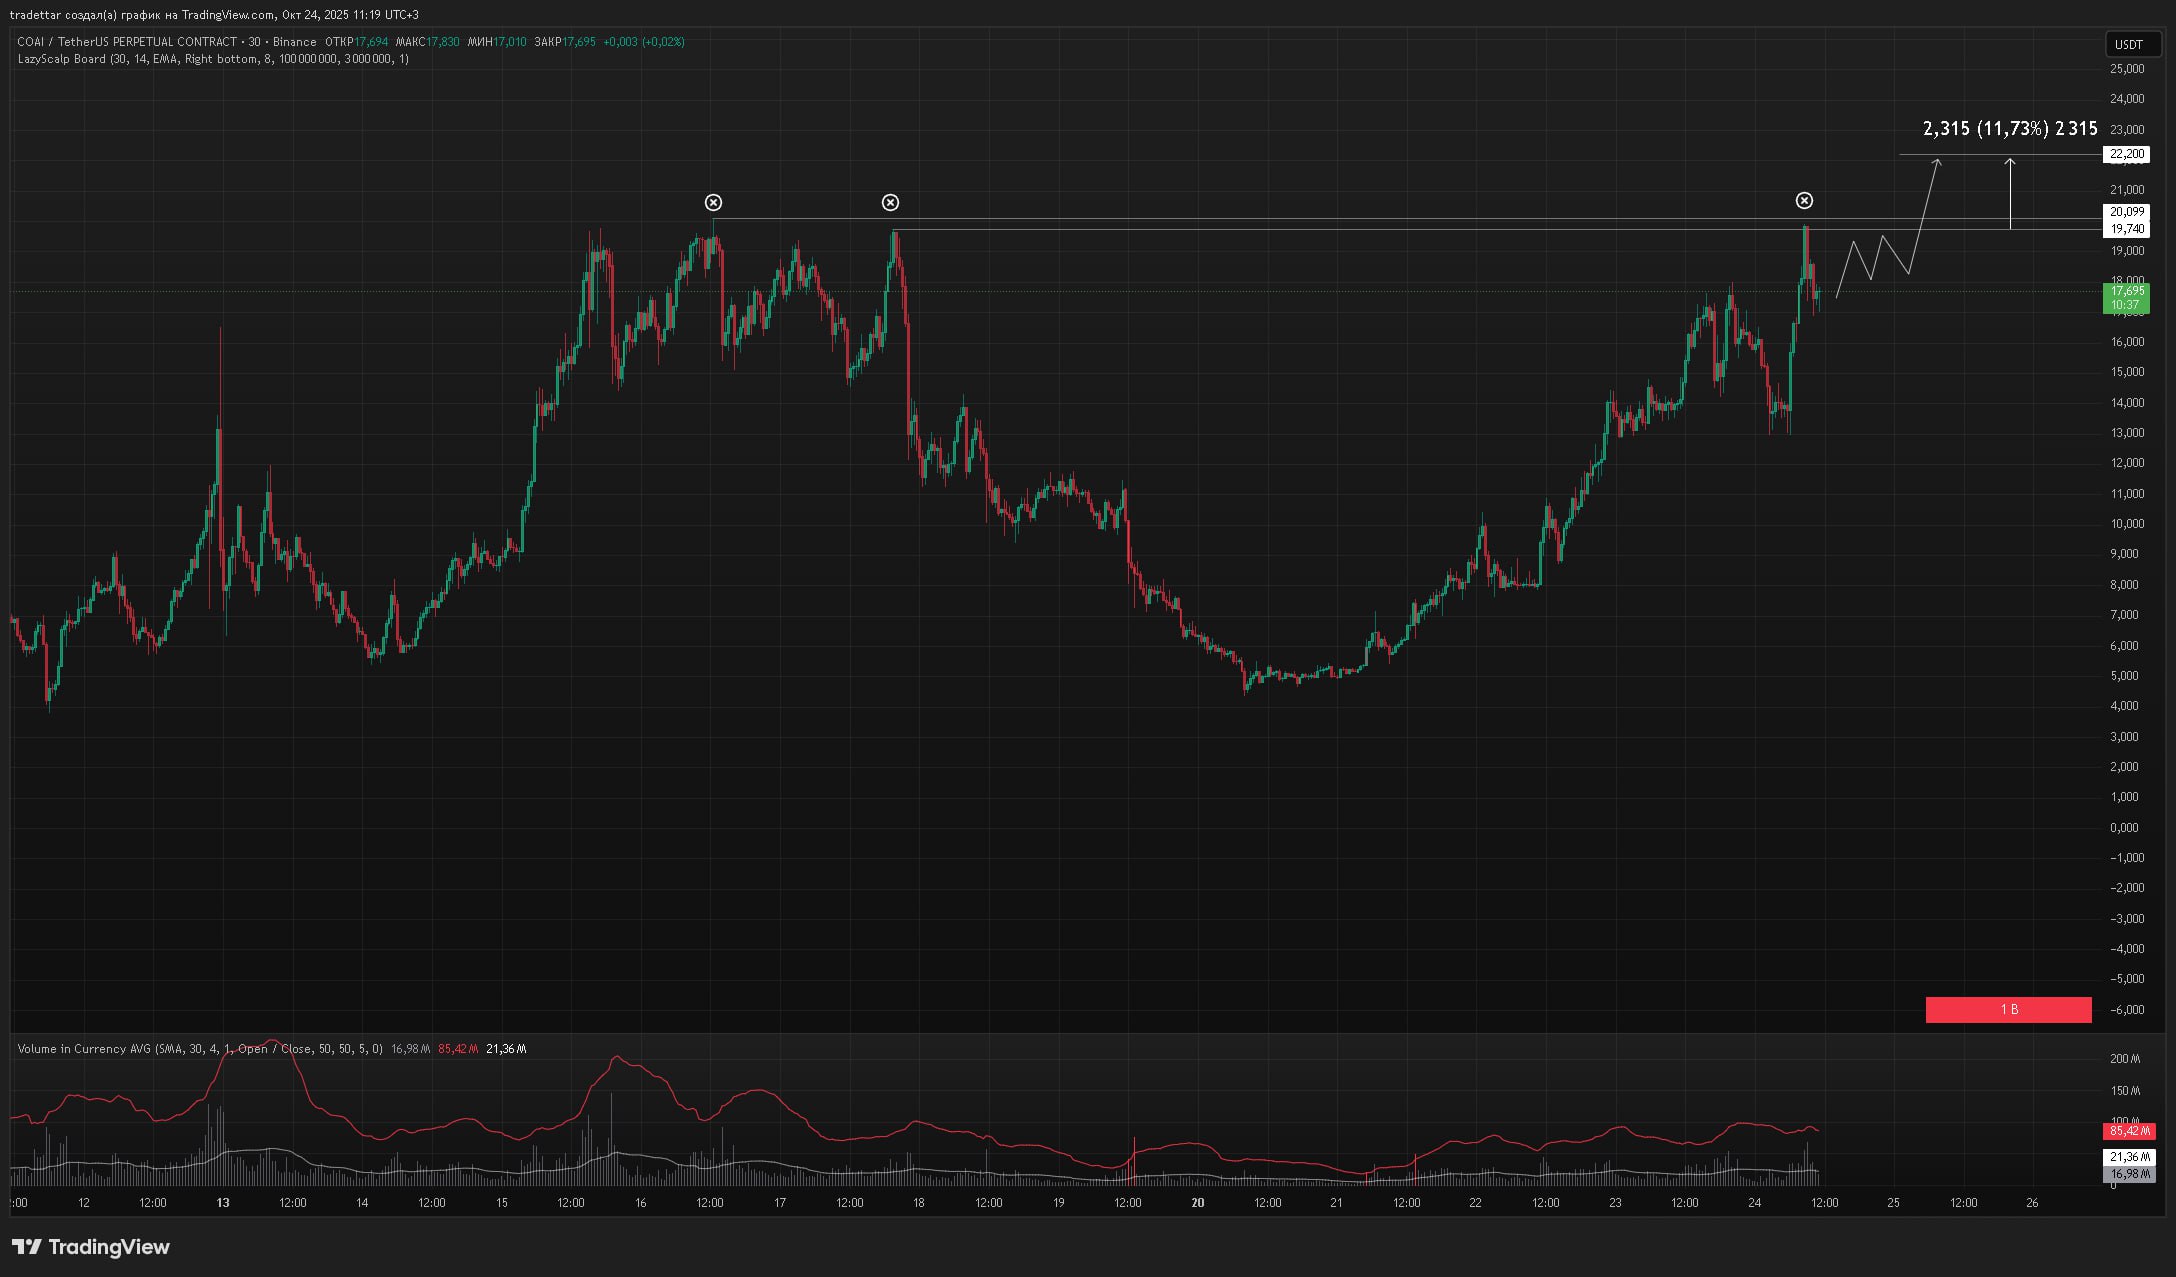The width and height of the screenshot is (2176, 1277).
Task: Click the red 1 B board label
Action: (2008, 1010)
